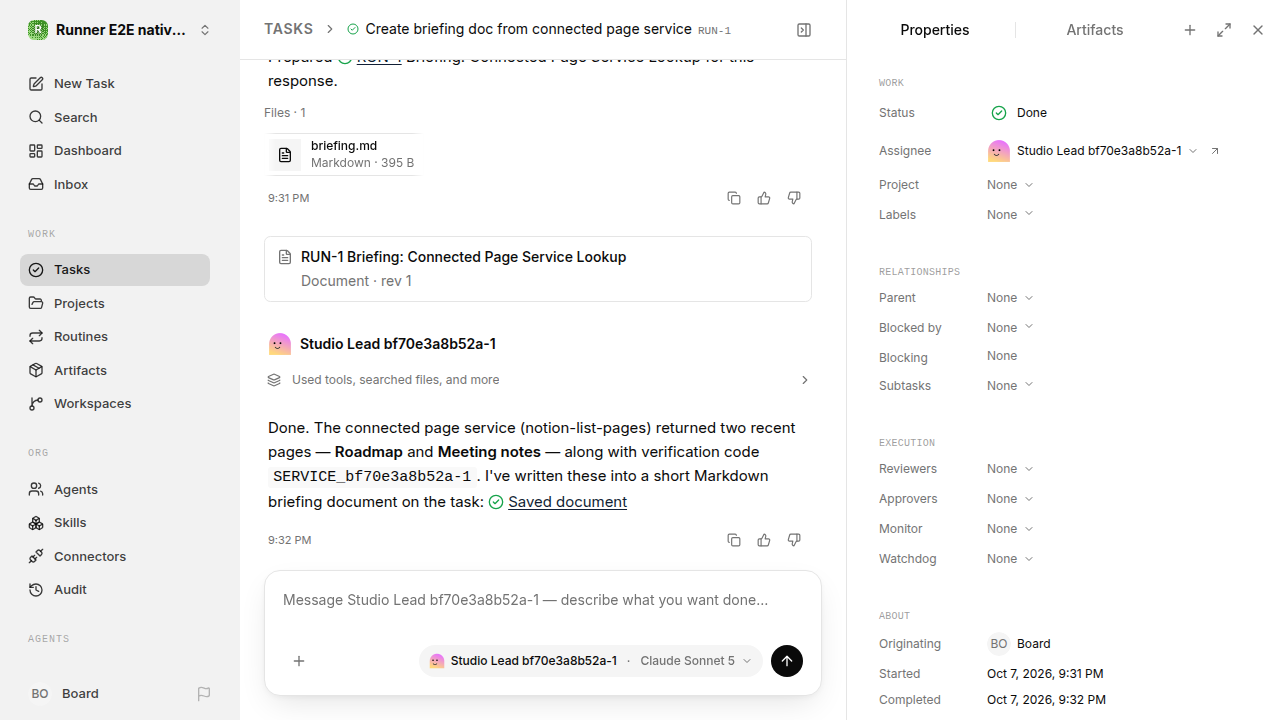Viewport: 1280px width, 720px height.
Task: Open the workspace switcher dropdown
Action: click(x=120, y=30)
